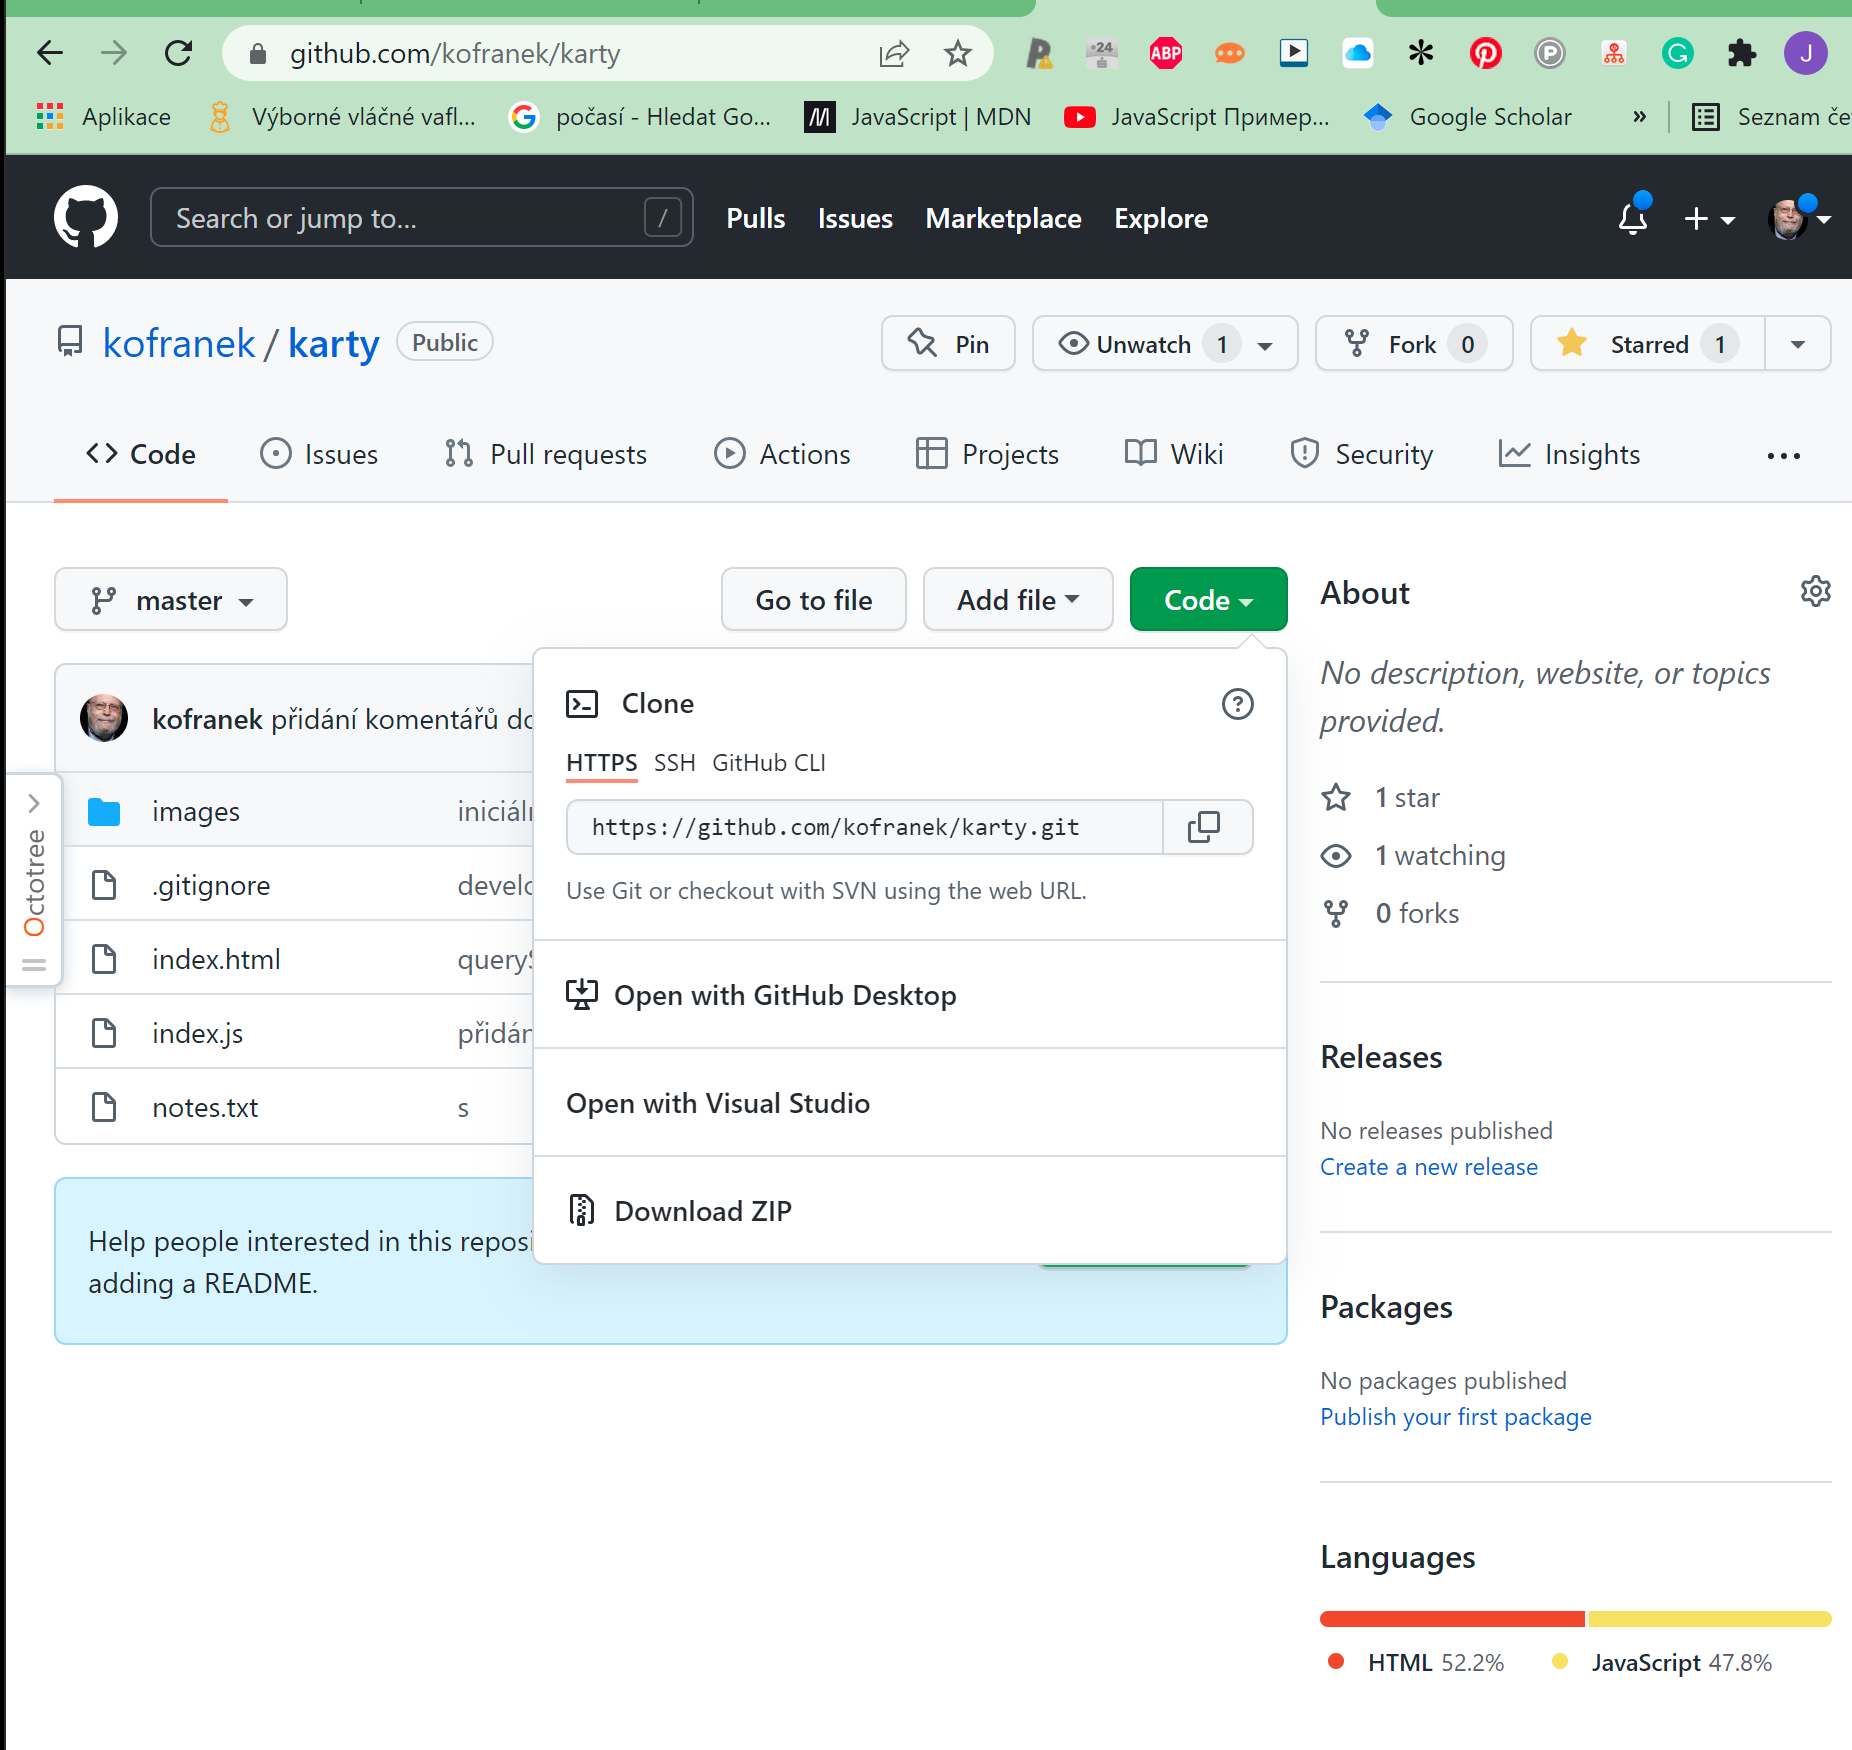
Task: Open the master branch dropdown
Action: tap(171, 600)
